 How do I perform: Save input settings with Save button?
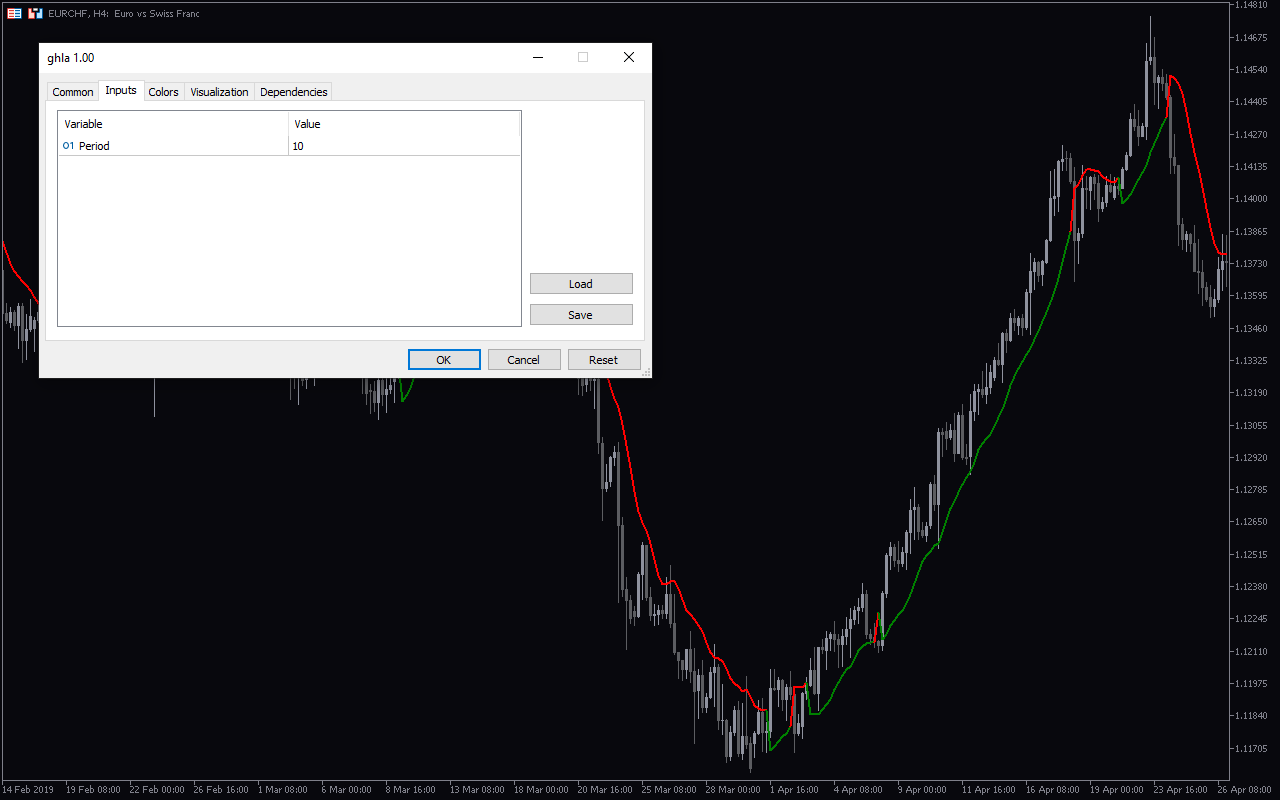581,315
